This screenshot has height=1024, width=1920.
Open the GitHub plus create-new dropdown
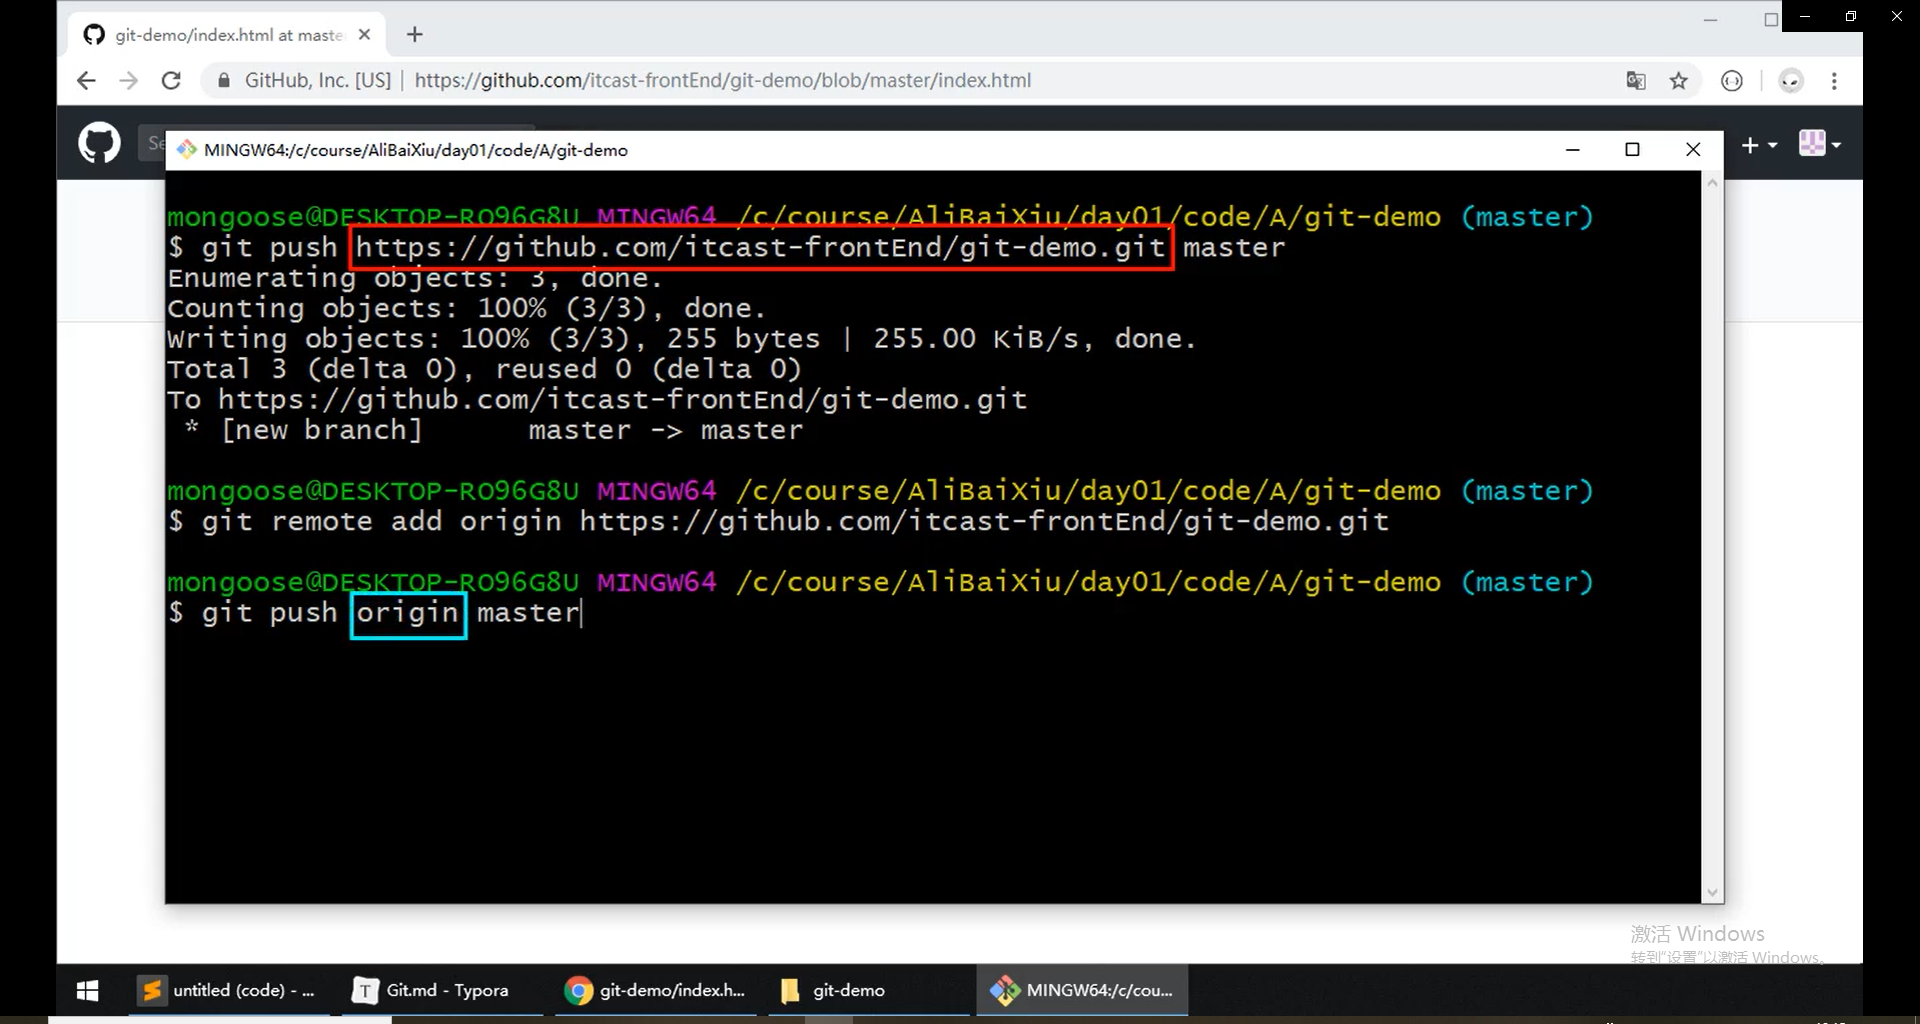[x=1759, y=144]
